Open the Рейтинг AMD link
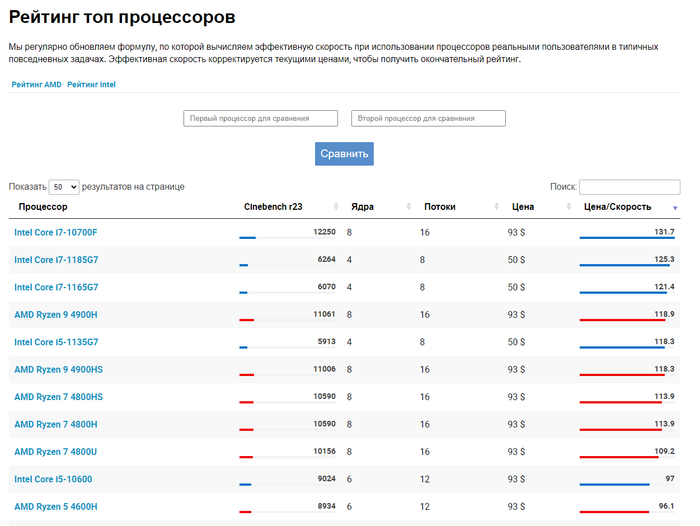The image size is (700, 526). [36, 84]
